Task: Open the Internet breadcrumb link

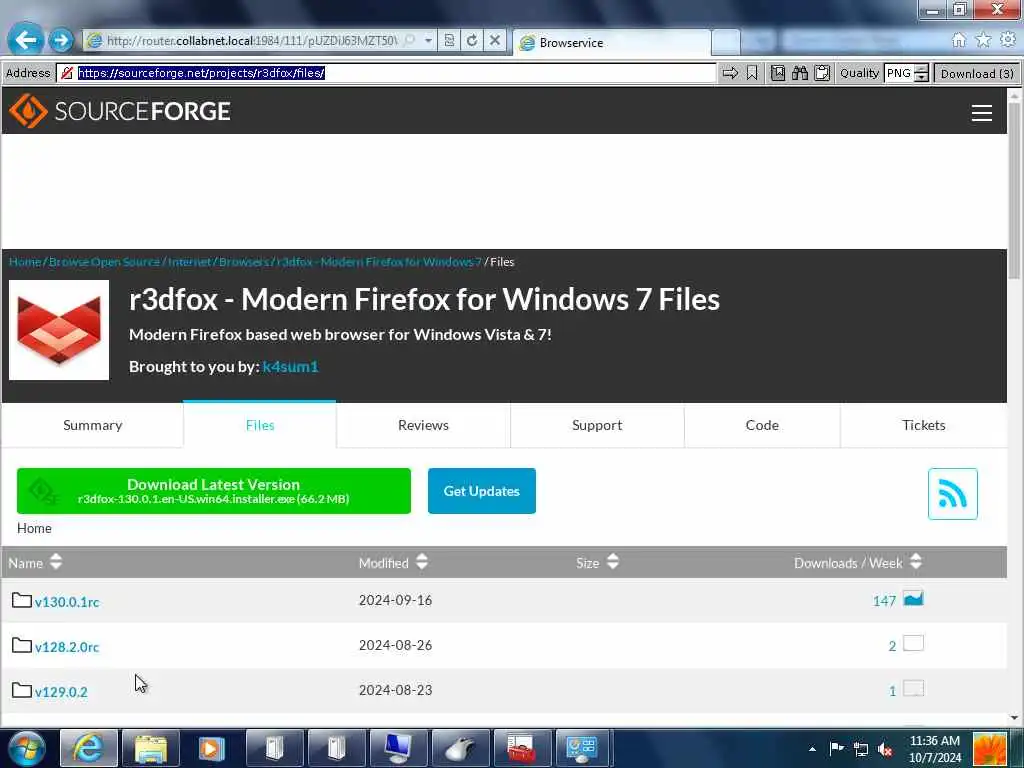Action: (189, 262)
